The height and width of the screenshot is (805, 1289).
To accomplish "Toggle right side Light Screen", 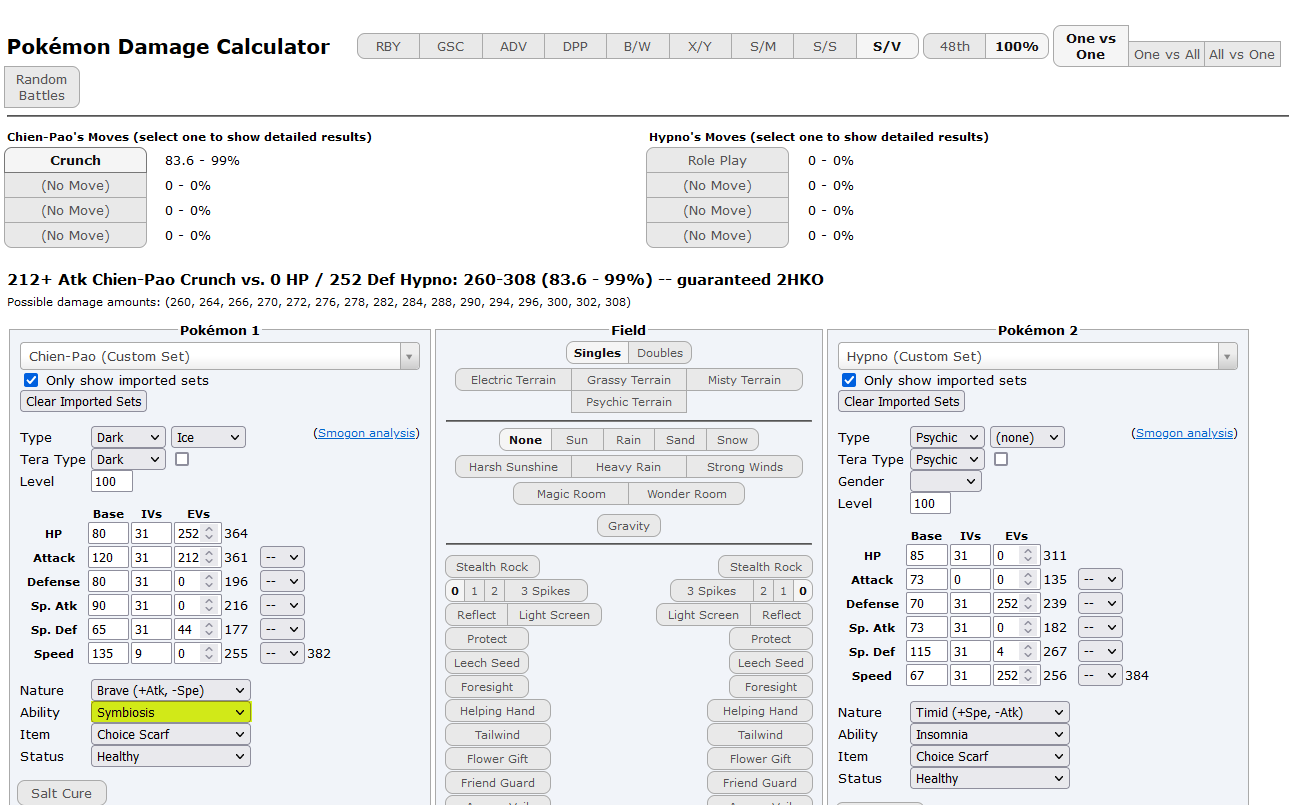I will point(703,614).
